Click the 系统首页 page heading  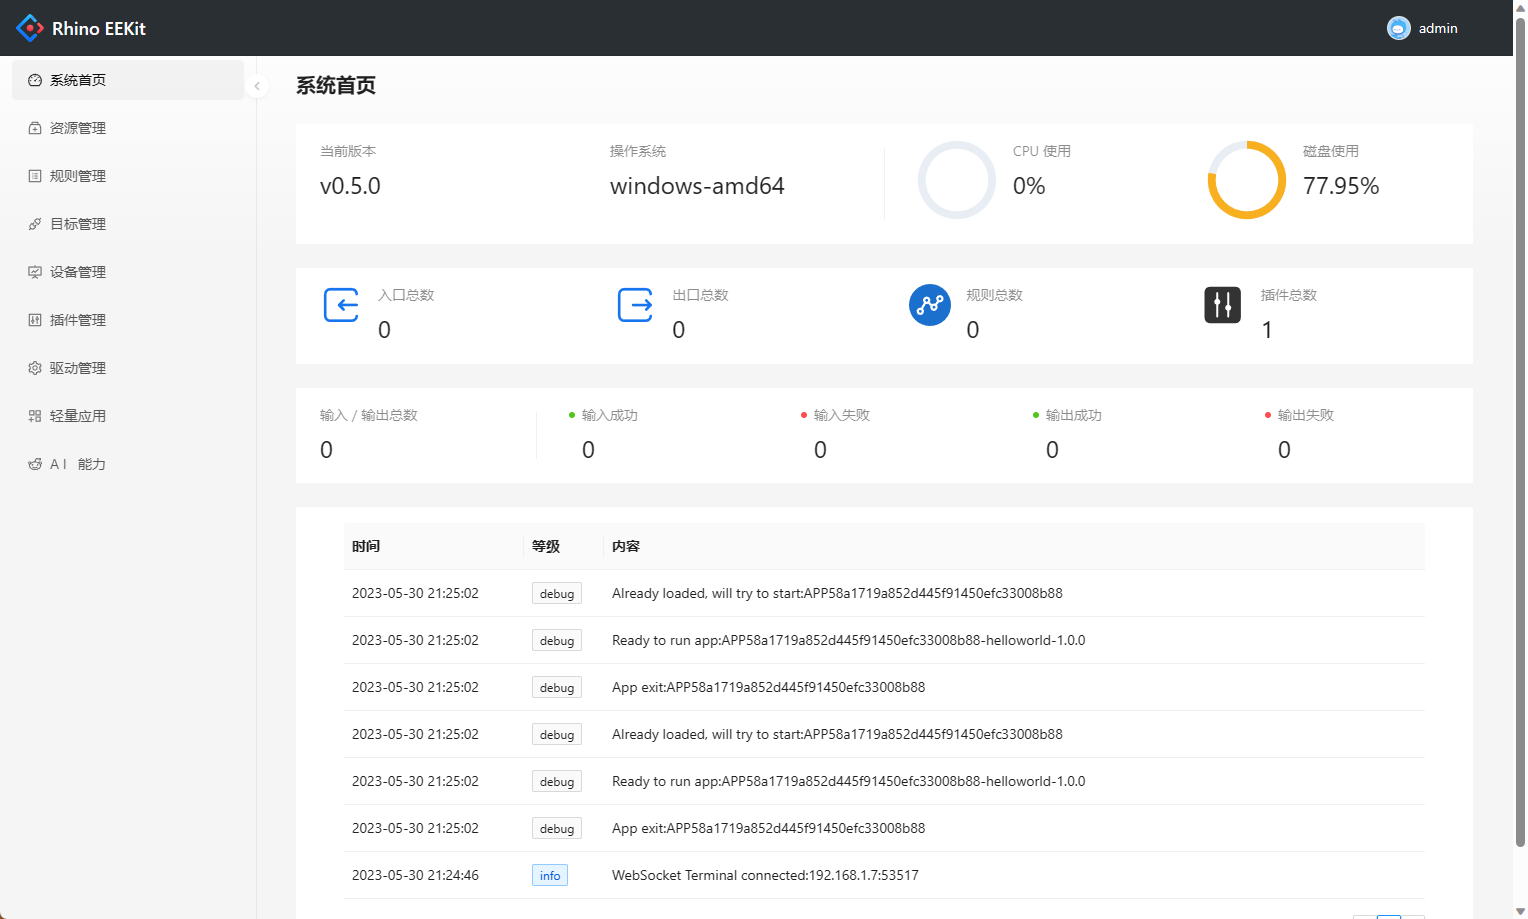pos(336,86)
